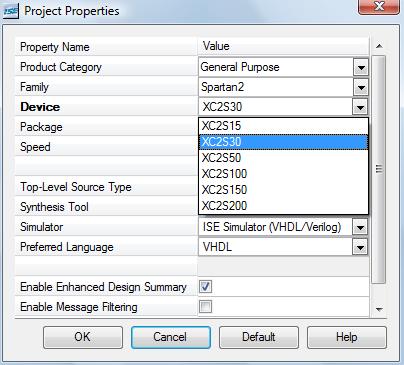404x365 pixels.
Task: Expand the Family dropdown arrow
Action: 360,87
